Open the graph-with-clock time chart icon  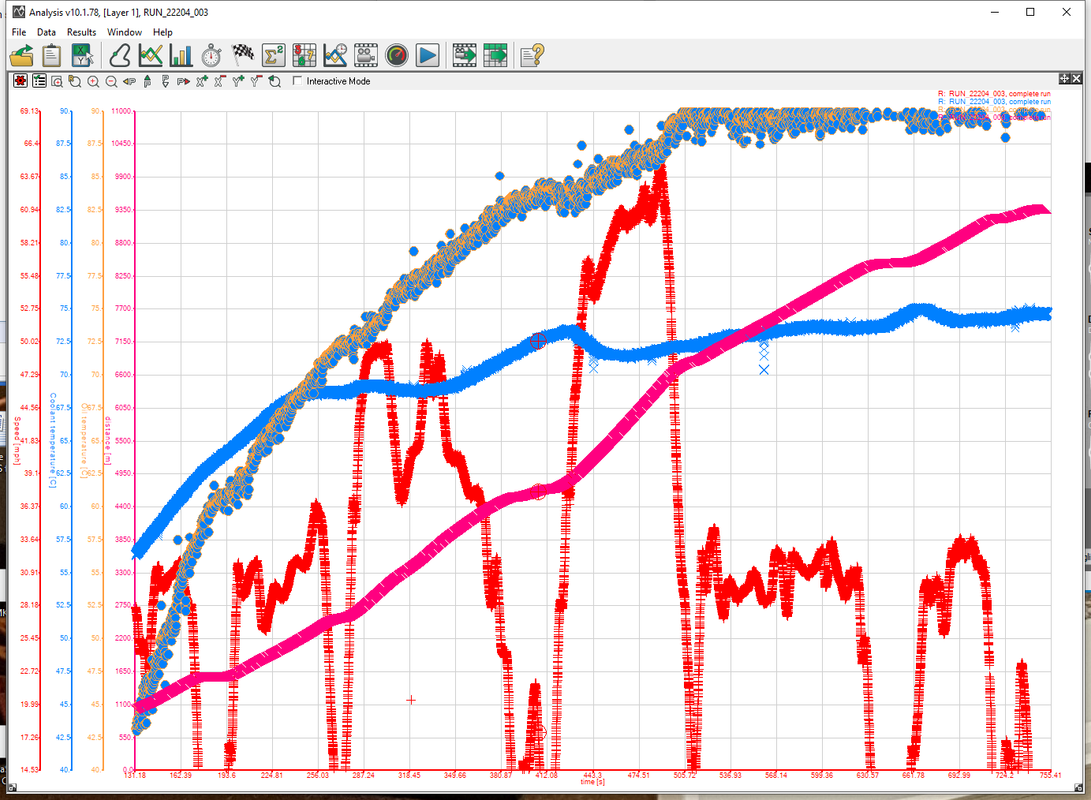coord(335,56)
